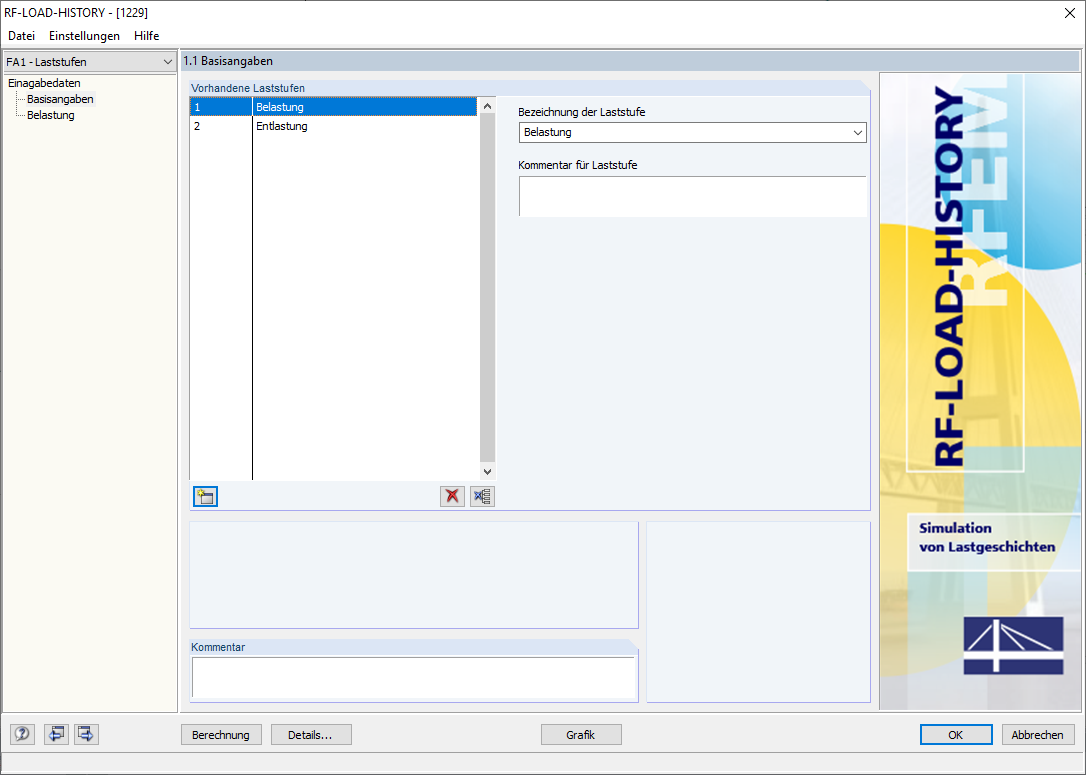The image size is (1086, 775).
Task: Confirm settings with OK
Action: (x=956, y=734)
